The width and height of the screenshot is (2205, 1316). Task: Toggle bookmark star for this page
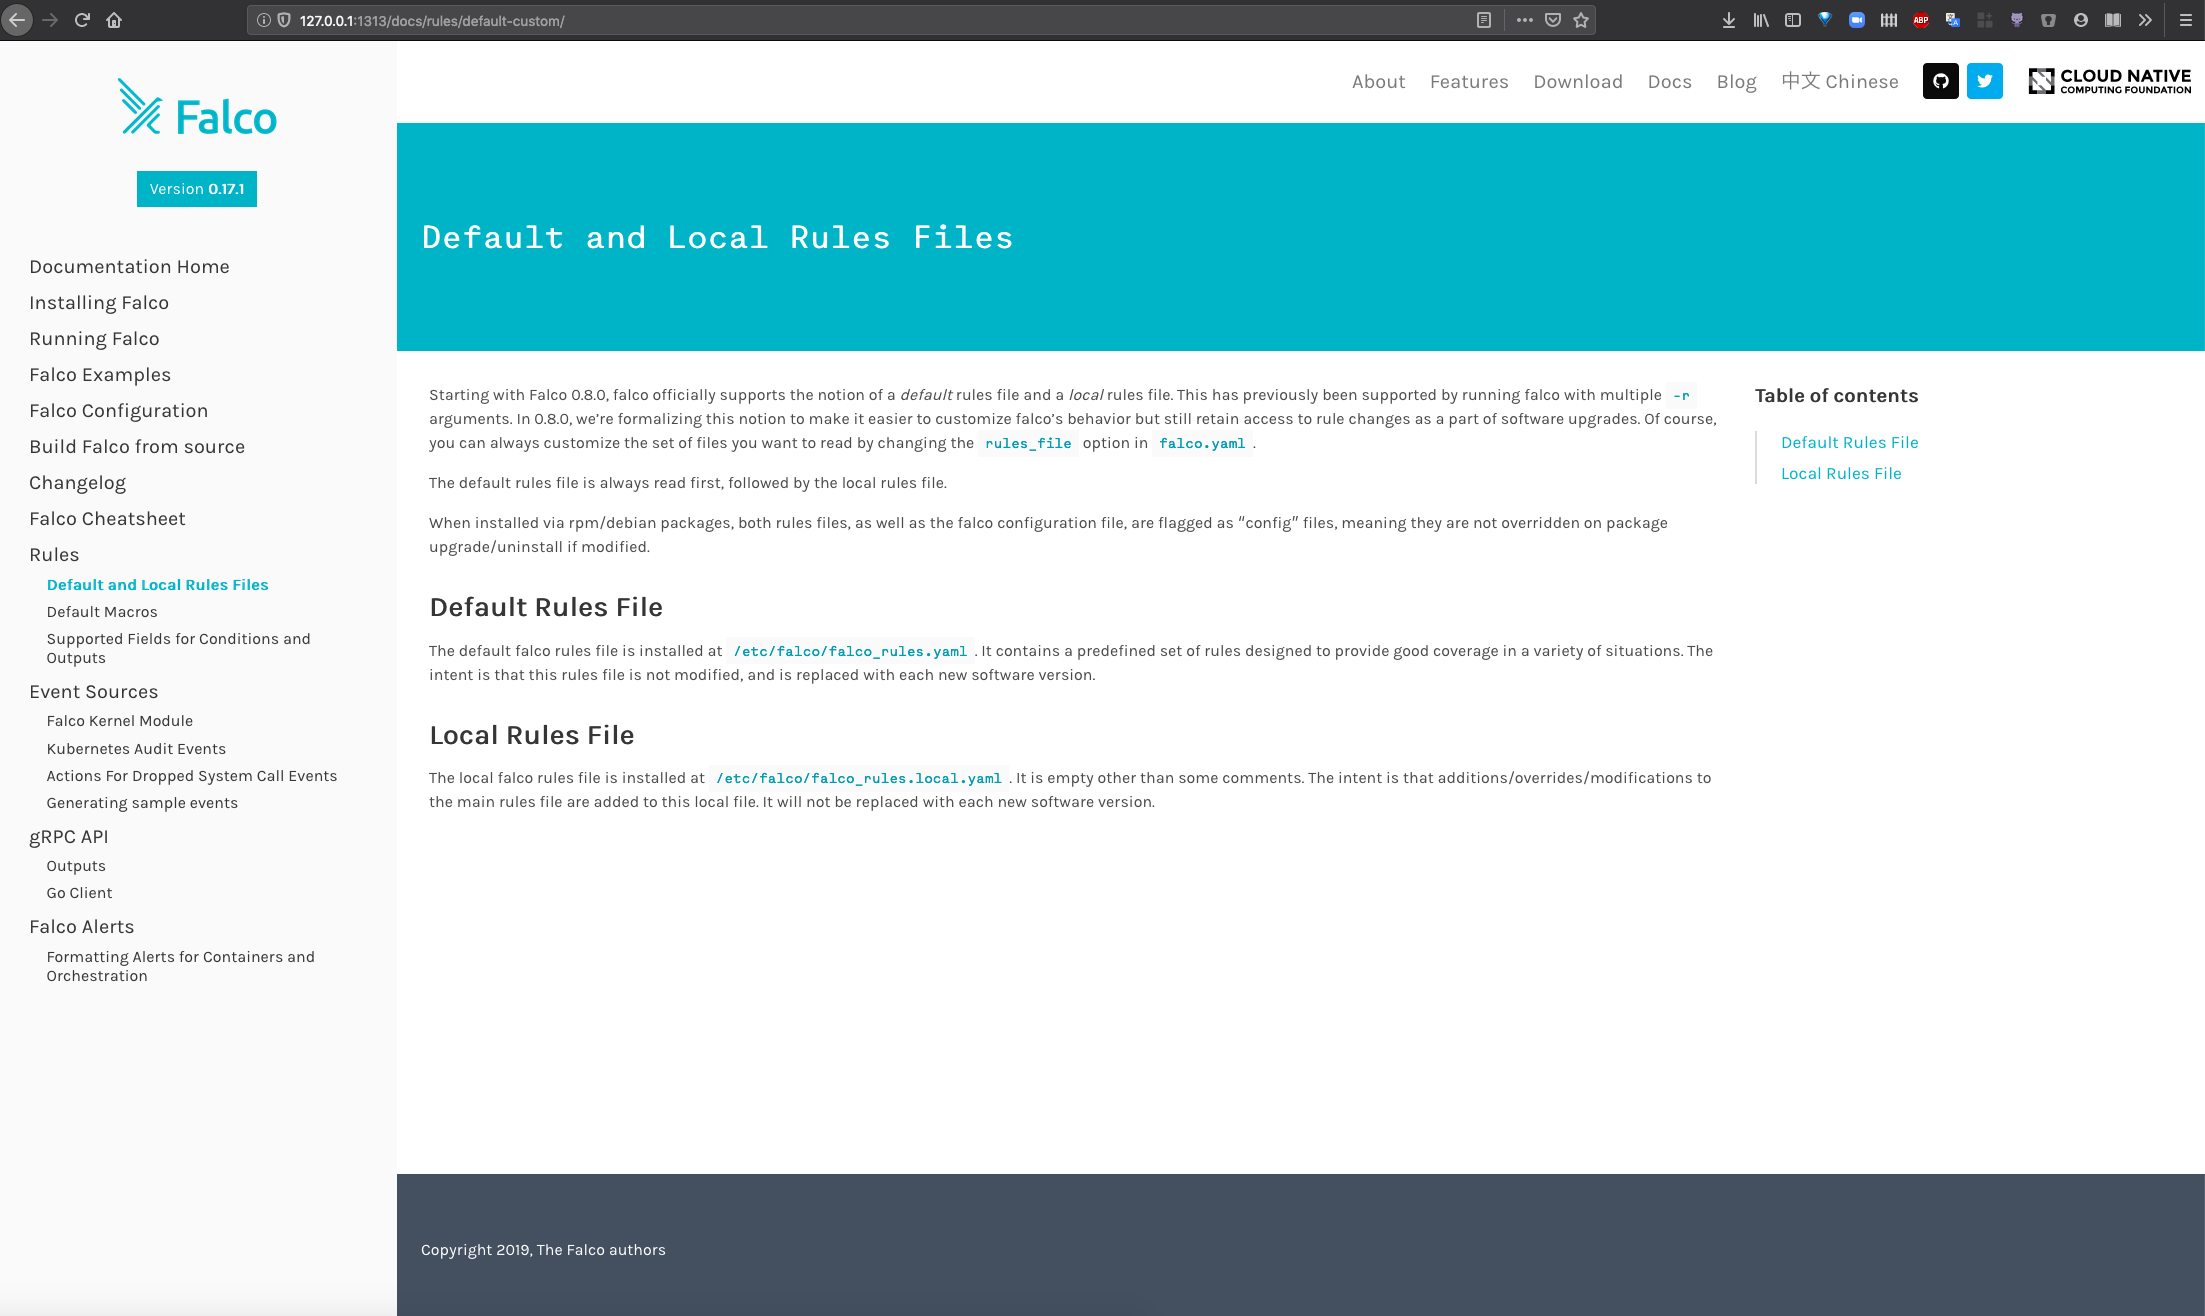click(x=1582, y=19)
